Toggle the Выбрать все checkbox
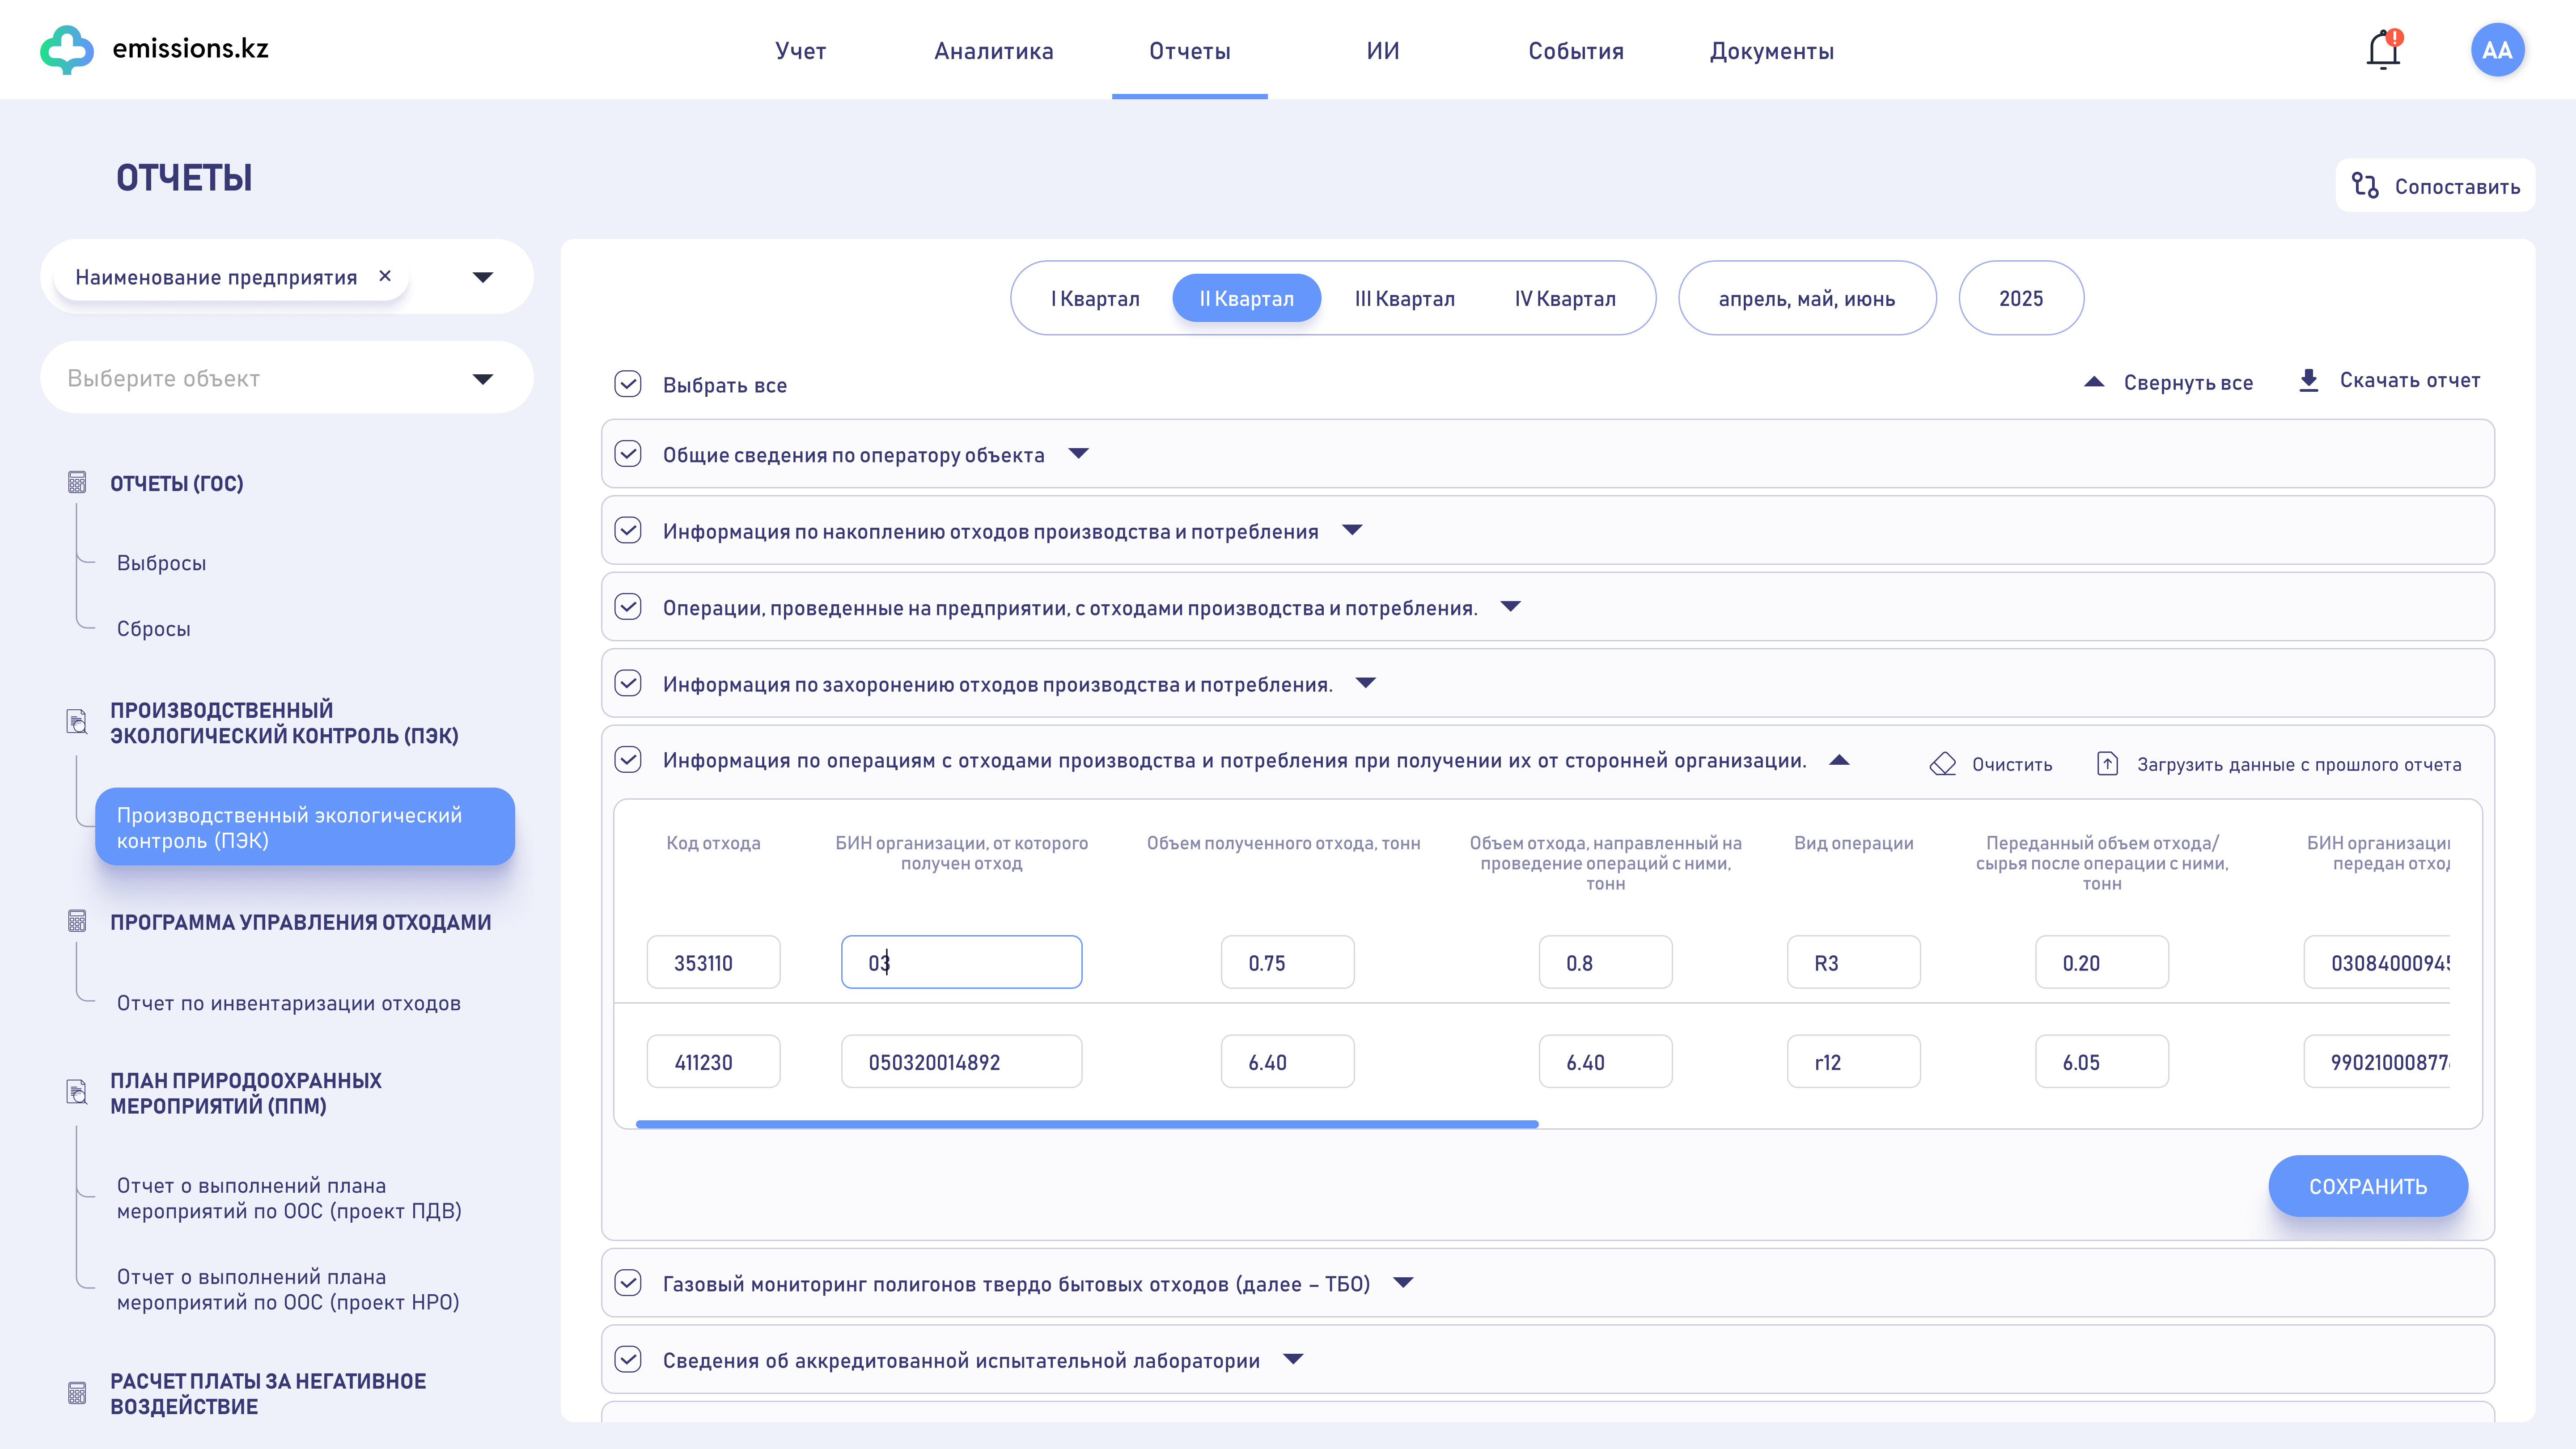2576x1449 pixels. (628, 384)
